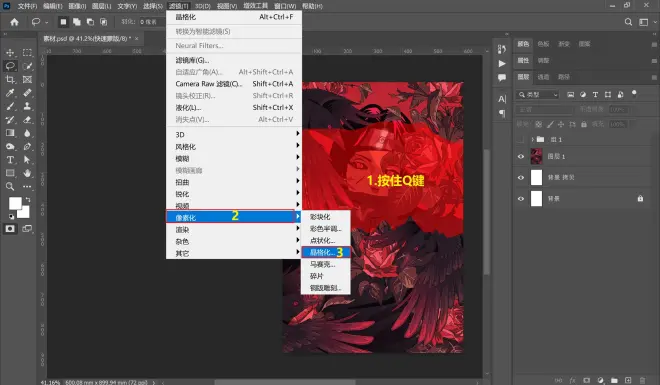This screenshot has height=385, width=660.
Task: Choose Add to Selection mode
Action: [x=77, y=22]
